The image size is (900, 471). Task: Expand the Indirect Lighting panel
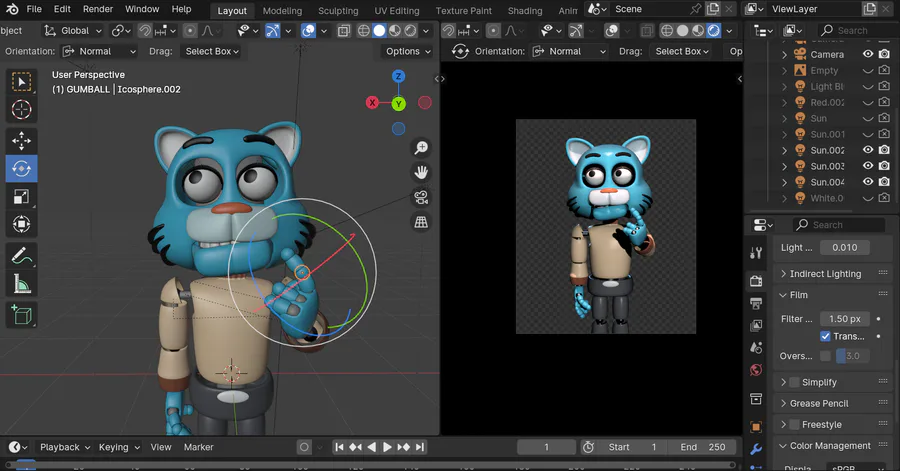pos(825,274)
